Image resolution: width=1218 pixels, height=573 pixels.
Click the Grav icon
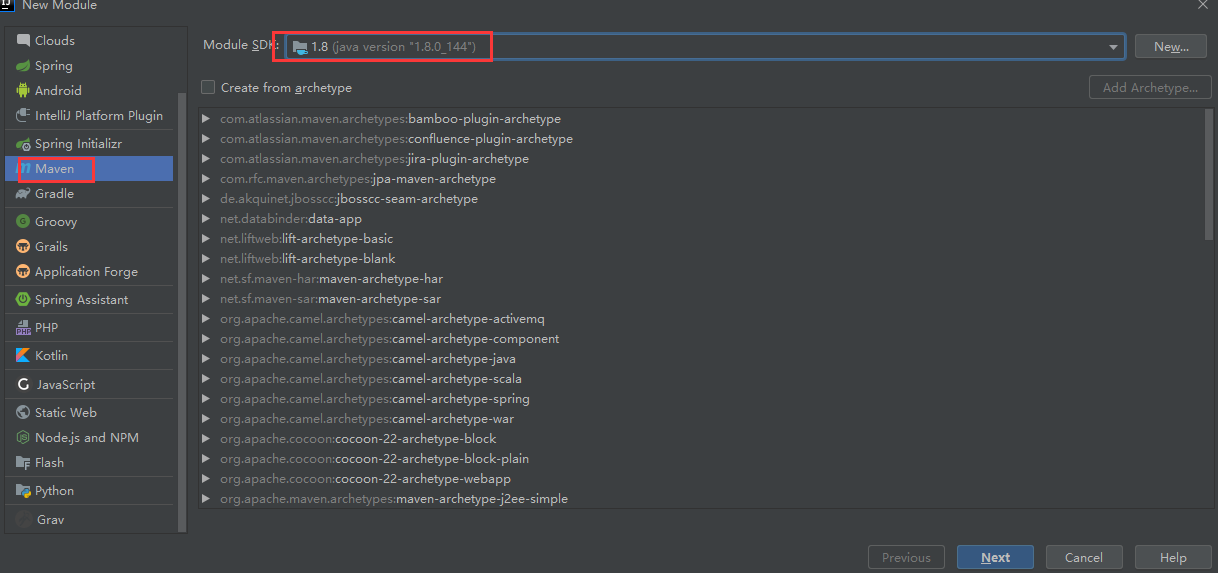pos(24,520)
